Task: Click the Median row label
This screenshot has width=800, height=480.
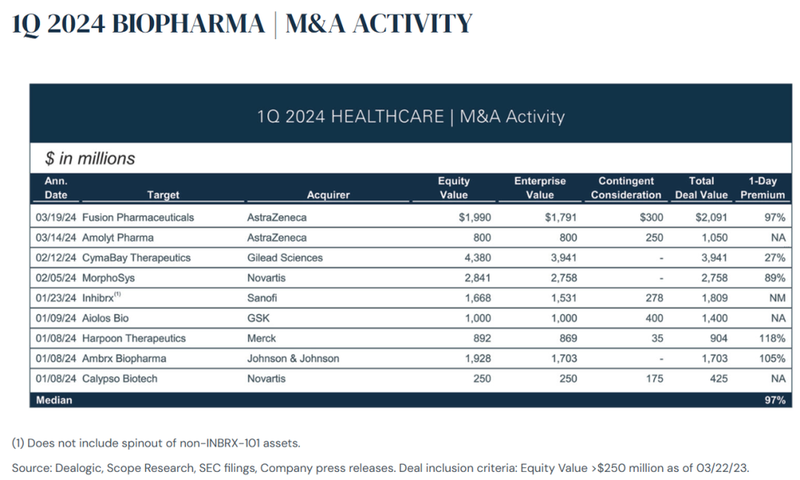Action: point(55,399)
